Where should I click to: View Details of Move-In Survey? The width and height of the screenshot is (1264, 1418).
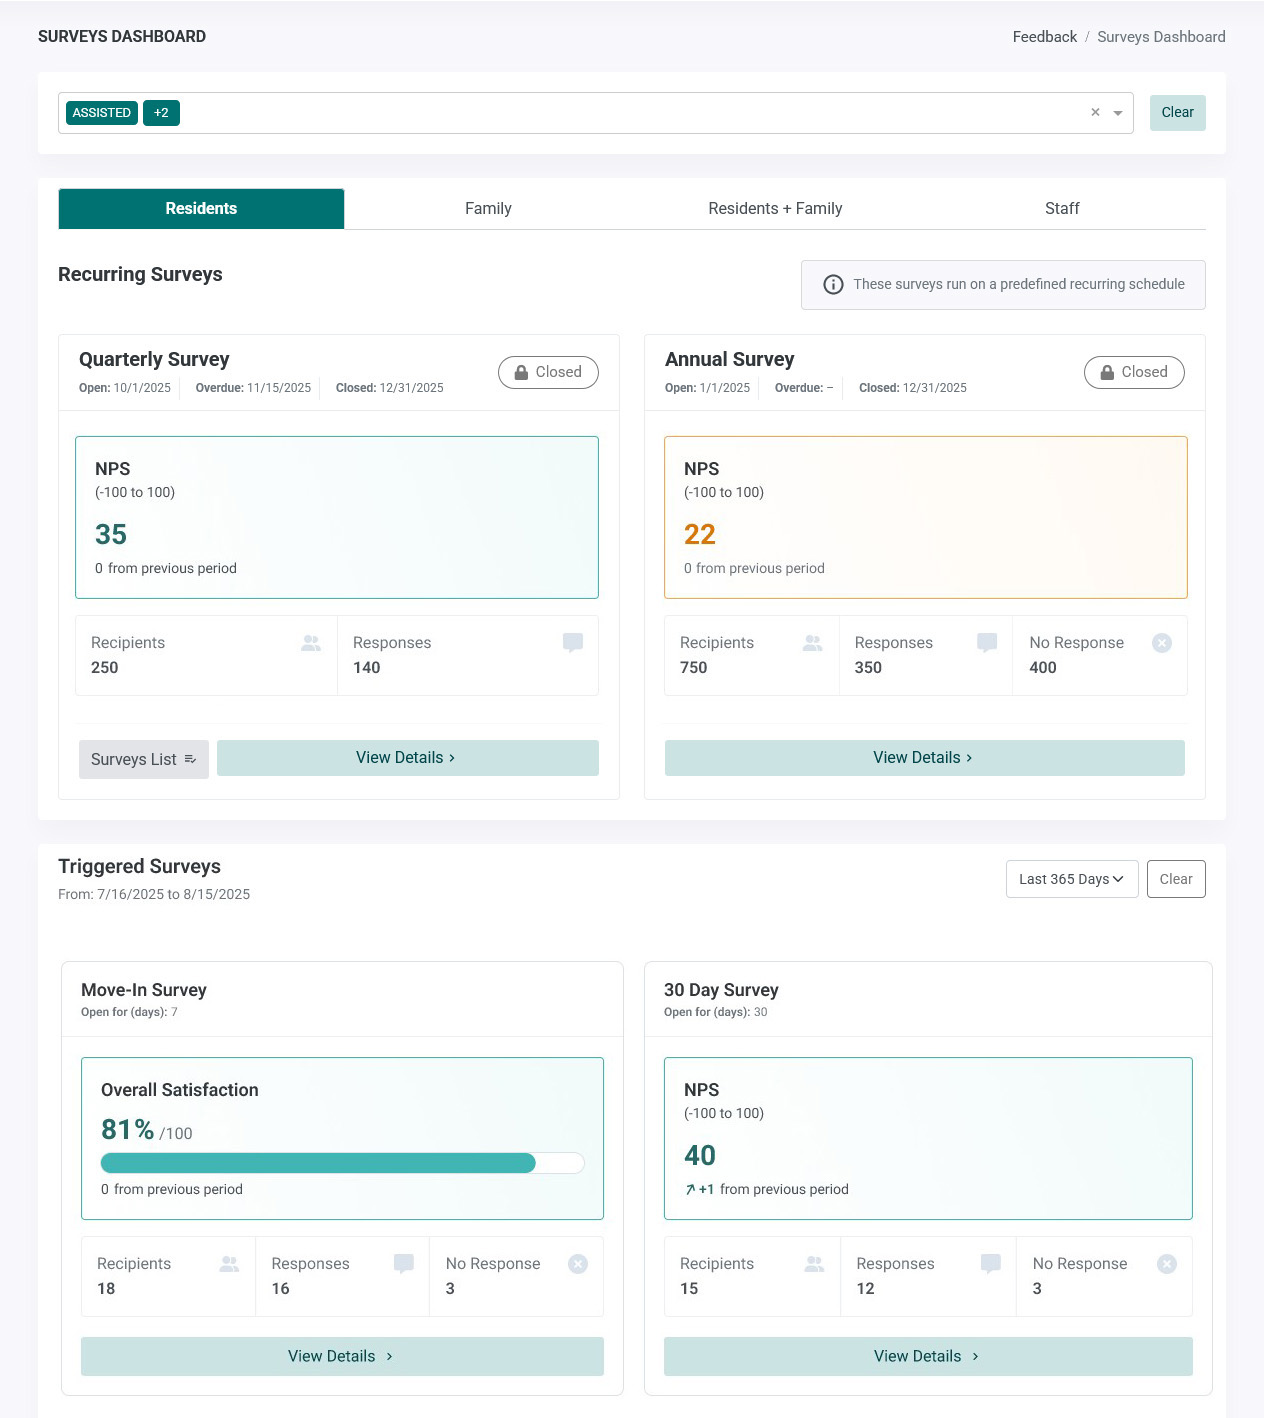[342, 1356]
